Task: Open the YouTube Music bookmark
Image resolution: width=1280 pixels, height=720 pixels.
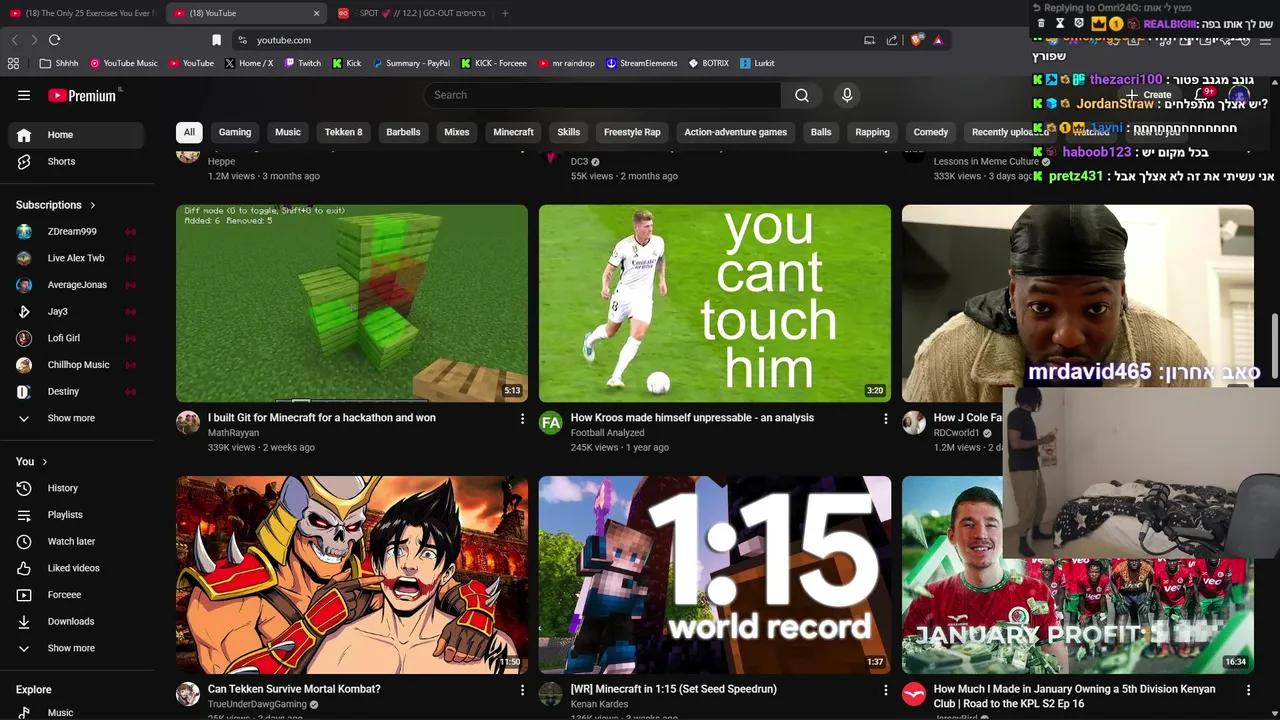Action: (124, 63)
